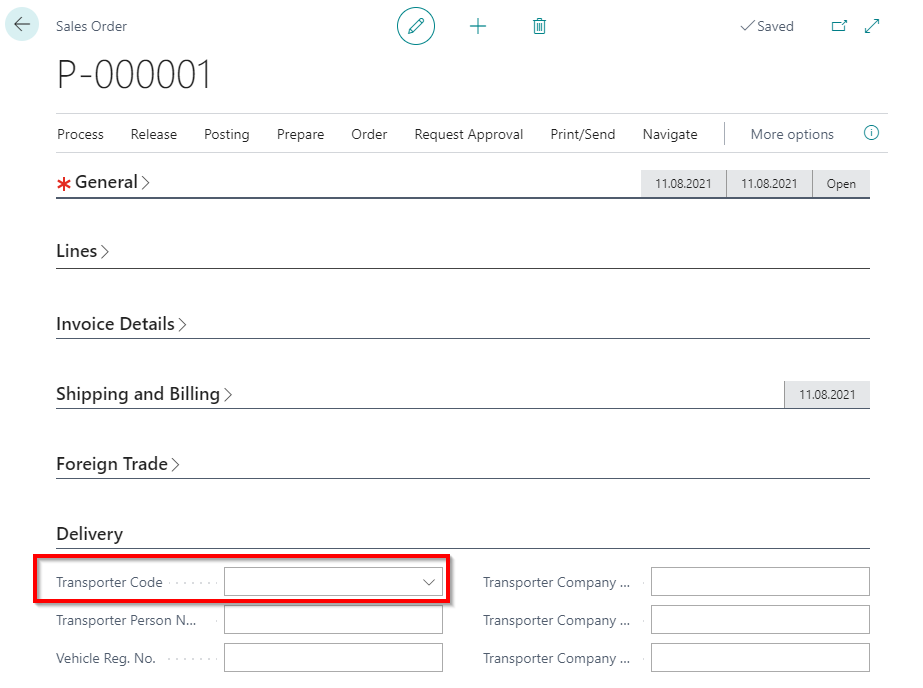Screen dimensions: 923x688
Task: Open the Prepare menu
Action: point(300,134)
